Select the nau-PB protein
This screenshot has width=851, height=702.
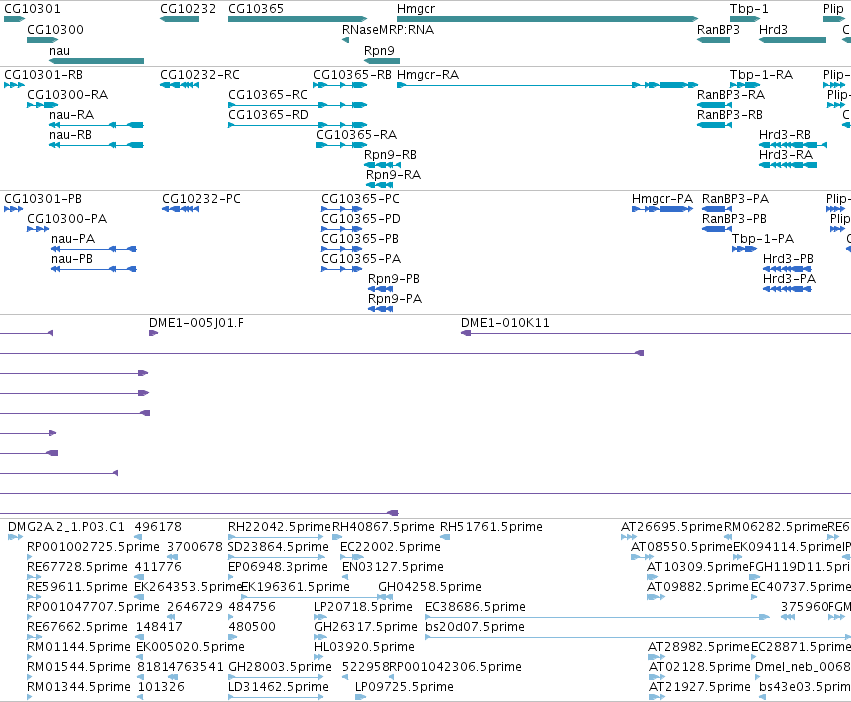(x=93, y=269)
